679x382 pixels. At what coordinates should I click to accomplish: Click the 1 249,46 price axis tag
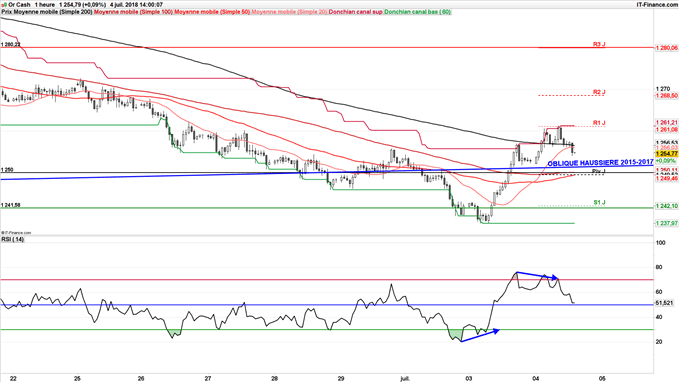pyautogui.click(x=666, y=178)
